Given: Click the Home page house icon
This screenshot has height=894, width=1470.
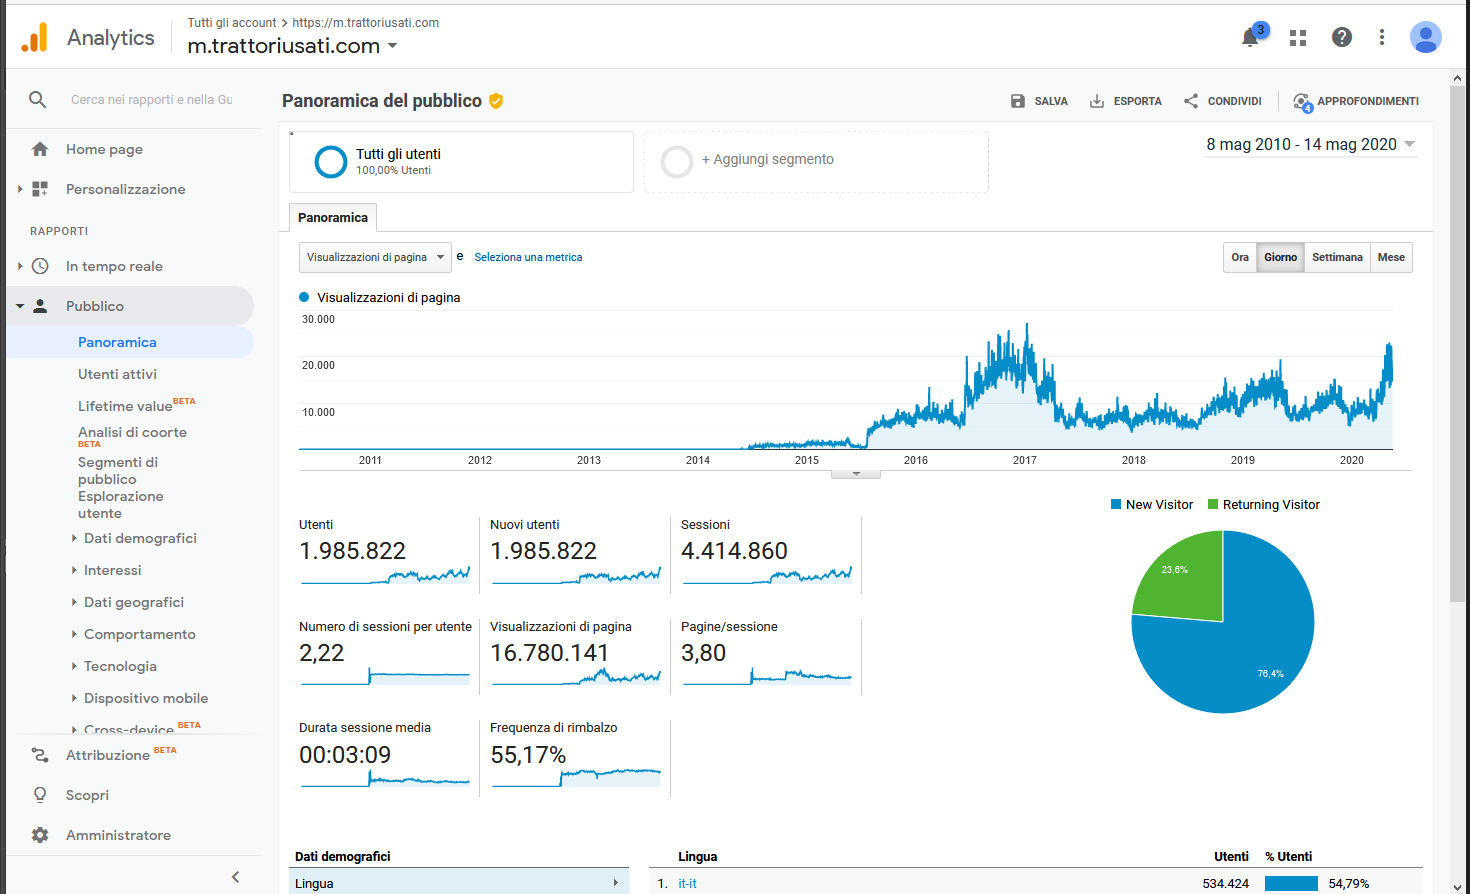Looking at the screenshot, I should pos(40,149).
